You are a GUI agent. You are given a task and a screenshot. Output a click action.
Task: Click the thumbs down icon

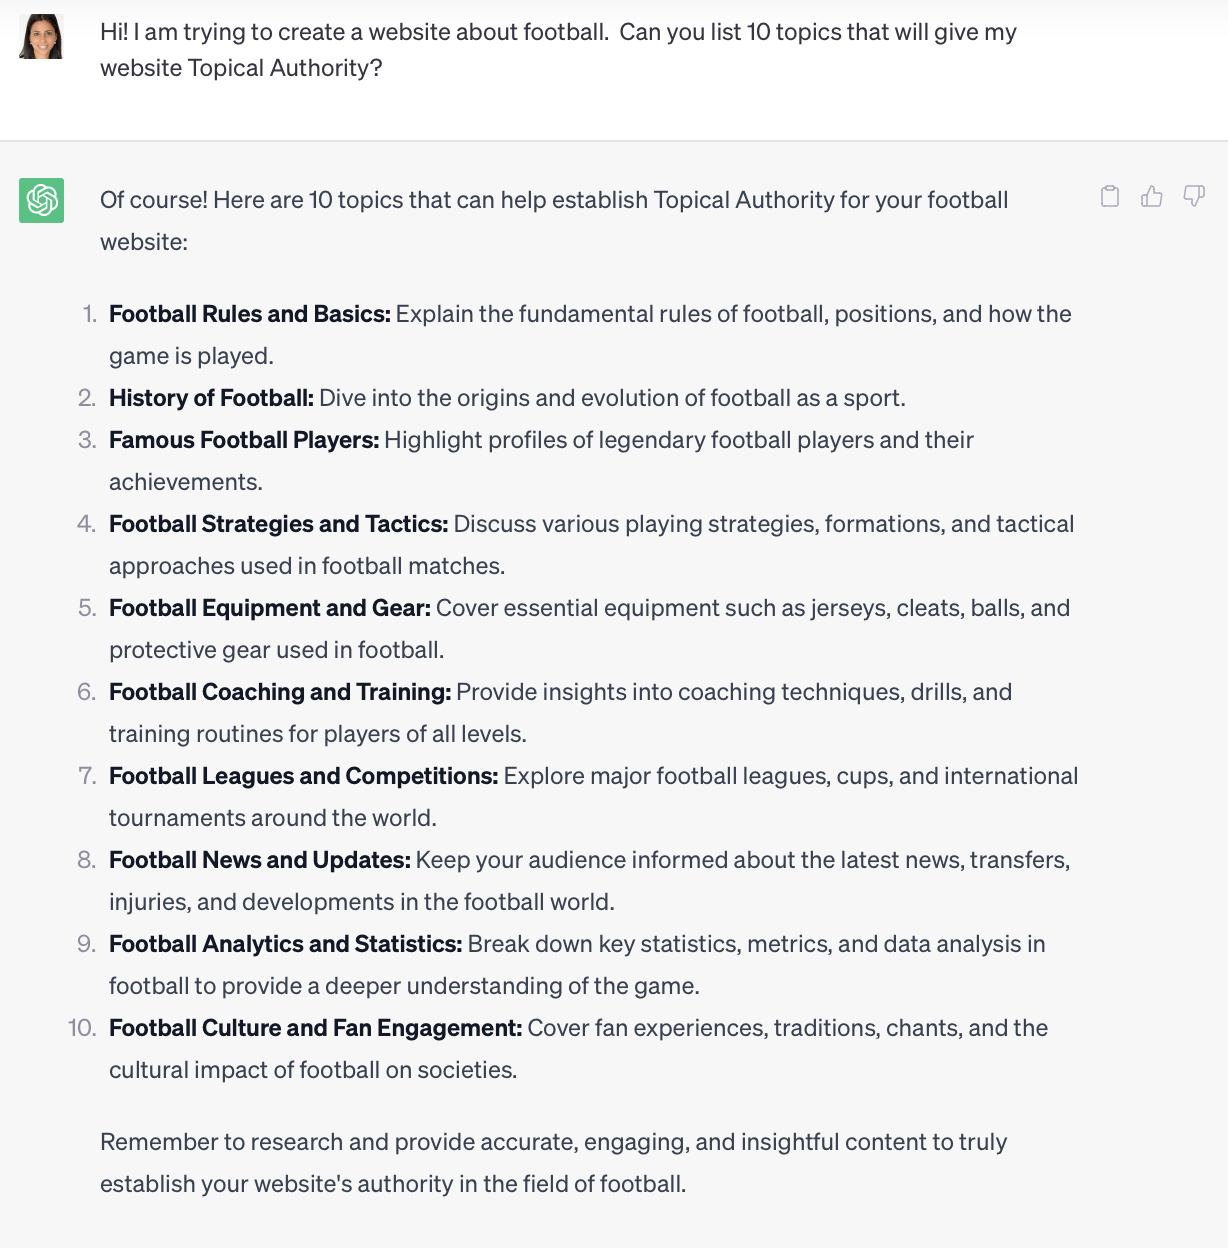point(1194,196)
